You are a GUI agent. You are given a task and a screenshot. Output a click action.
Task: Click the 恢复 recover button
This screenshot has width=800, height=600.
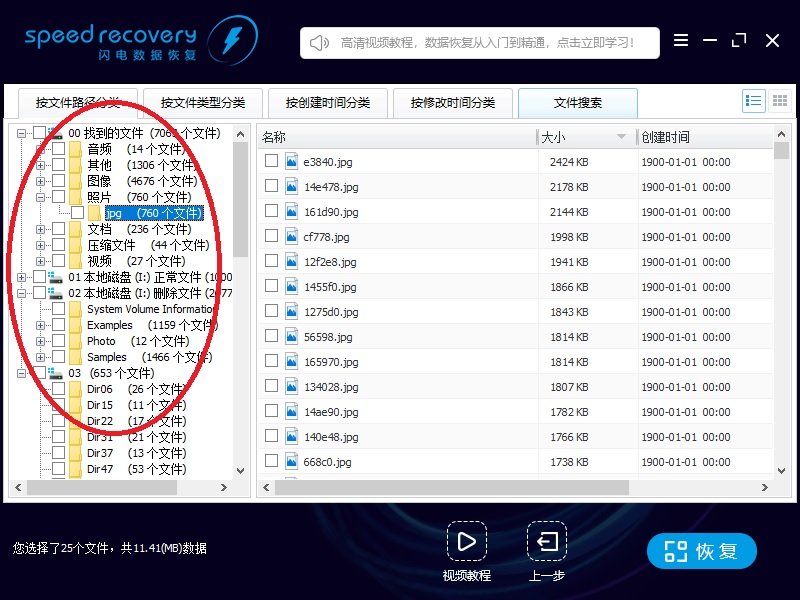701,550
